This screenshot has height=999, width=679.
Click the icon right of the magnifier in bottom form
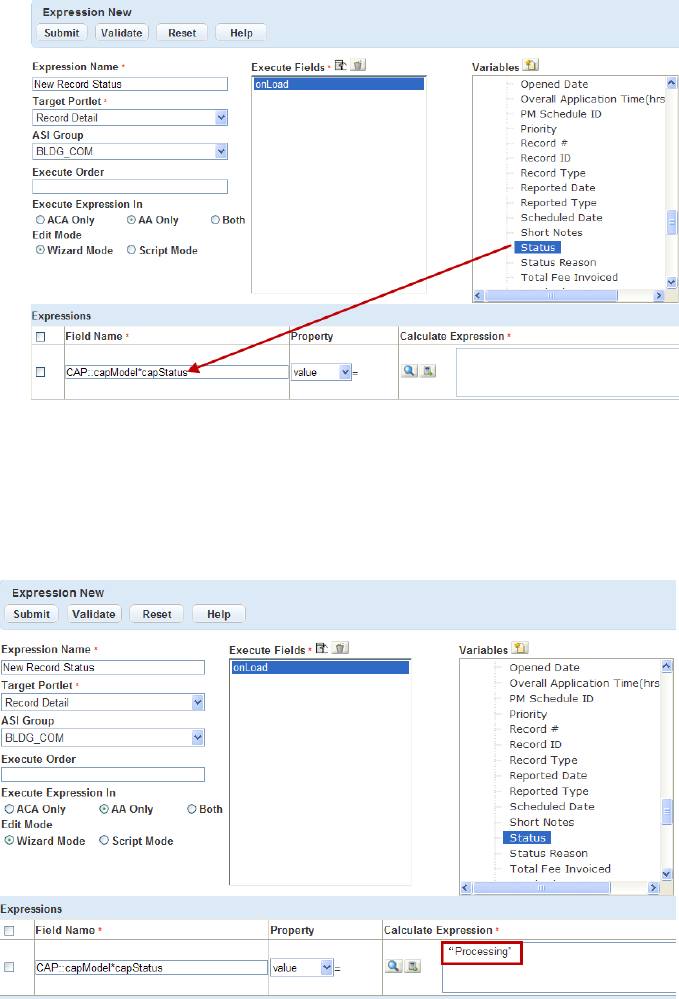click(x=413, y=967)
